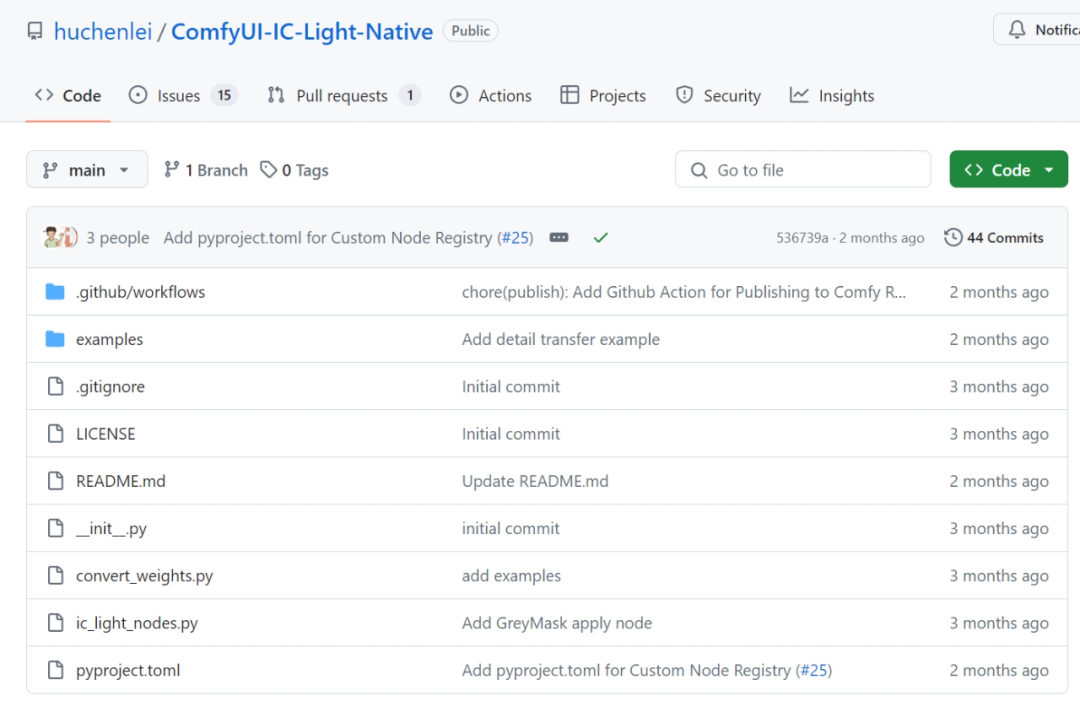Open the convert_weights.py file

(x=145, y=575)
